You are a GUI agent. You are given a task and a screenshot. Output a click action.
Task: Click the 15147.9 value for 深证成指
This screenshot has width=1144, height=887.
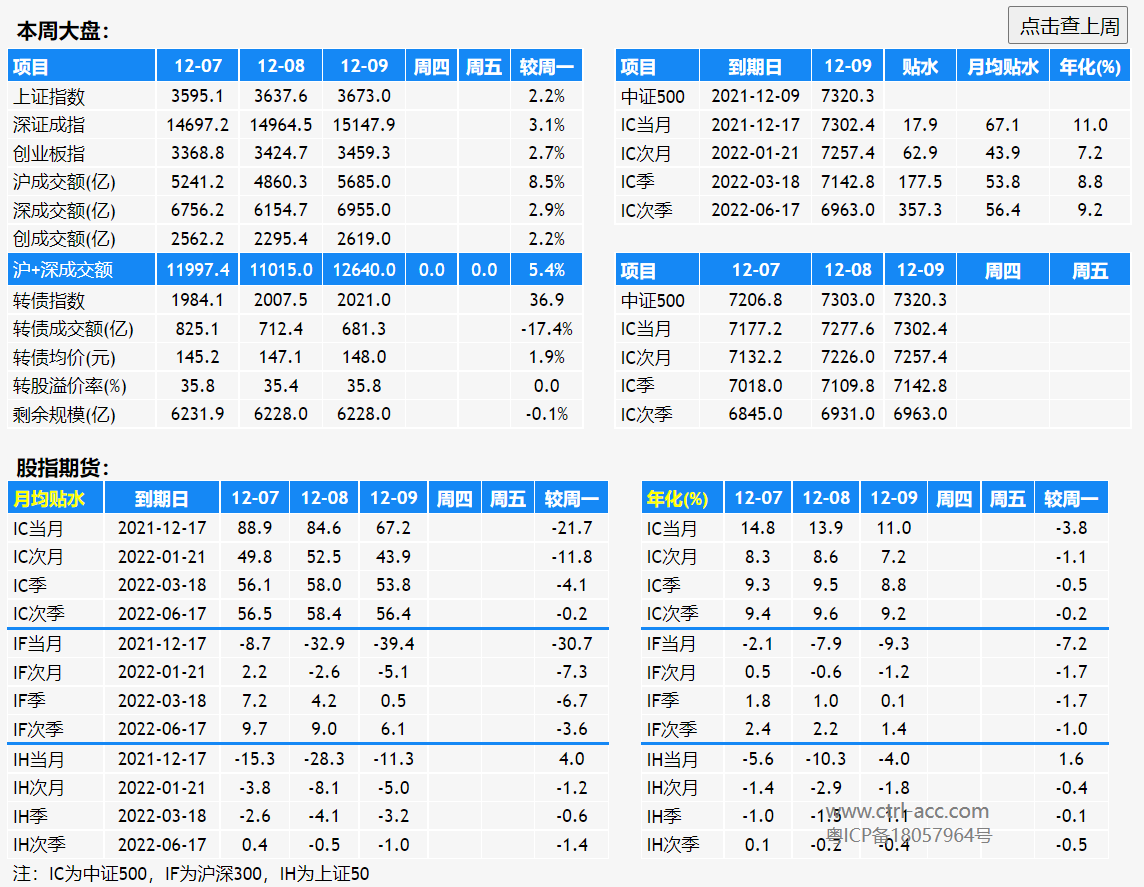tap(364, 125)
